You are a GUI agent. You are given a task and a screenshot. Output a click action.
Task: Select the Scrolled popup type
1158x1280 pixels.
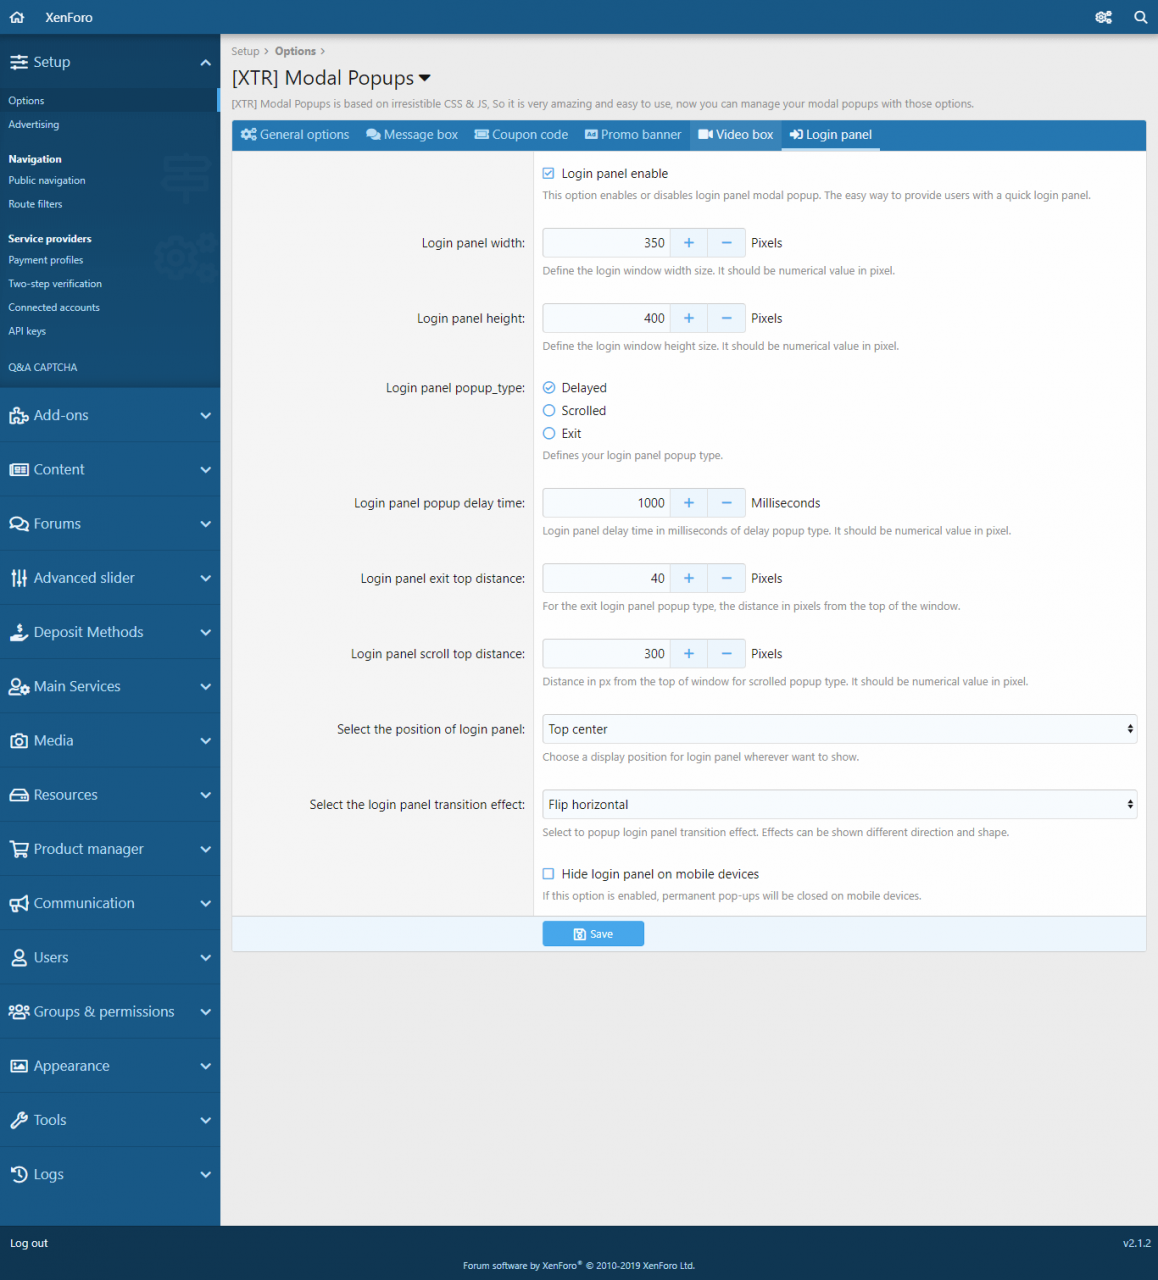[549, 411]
